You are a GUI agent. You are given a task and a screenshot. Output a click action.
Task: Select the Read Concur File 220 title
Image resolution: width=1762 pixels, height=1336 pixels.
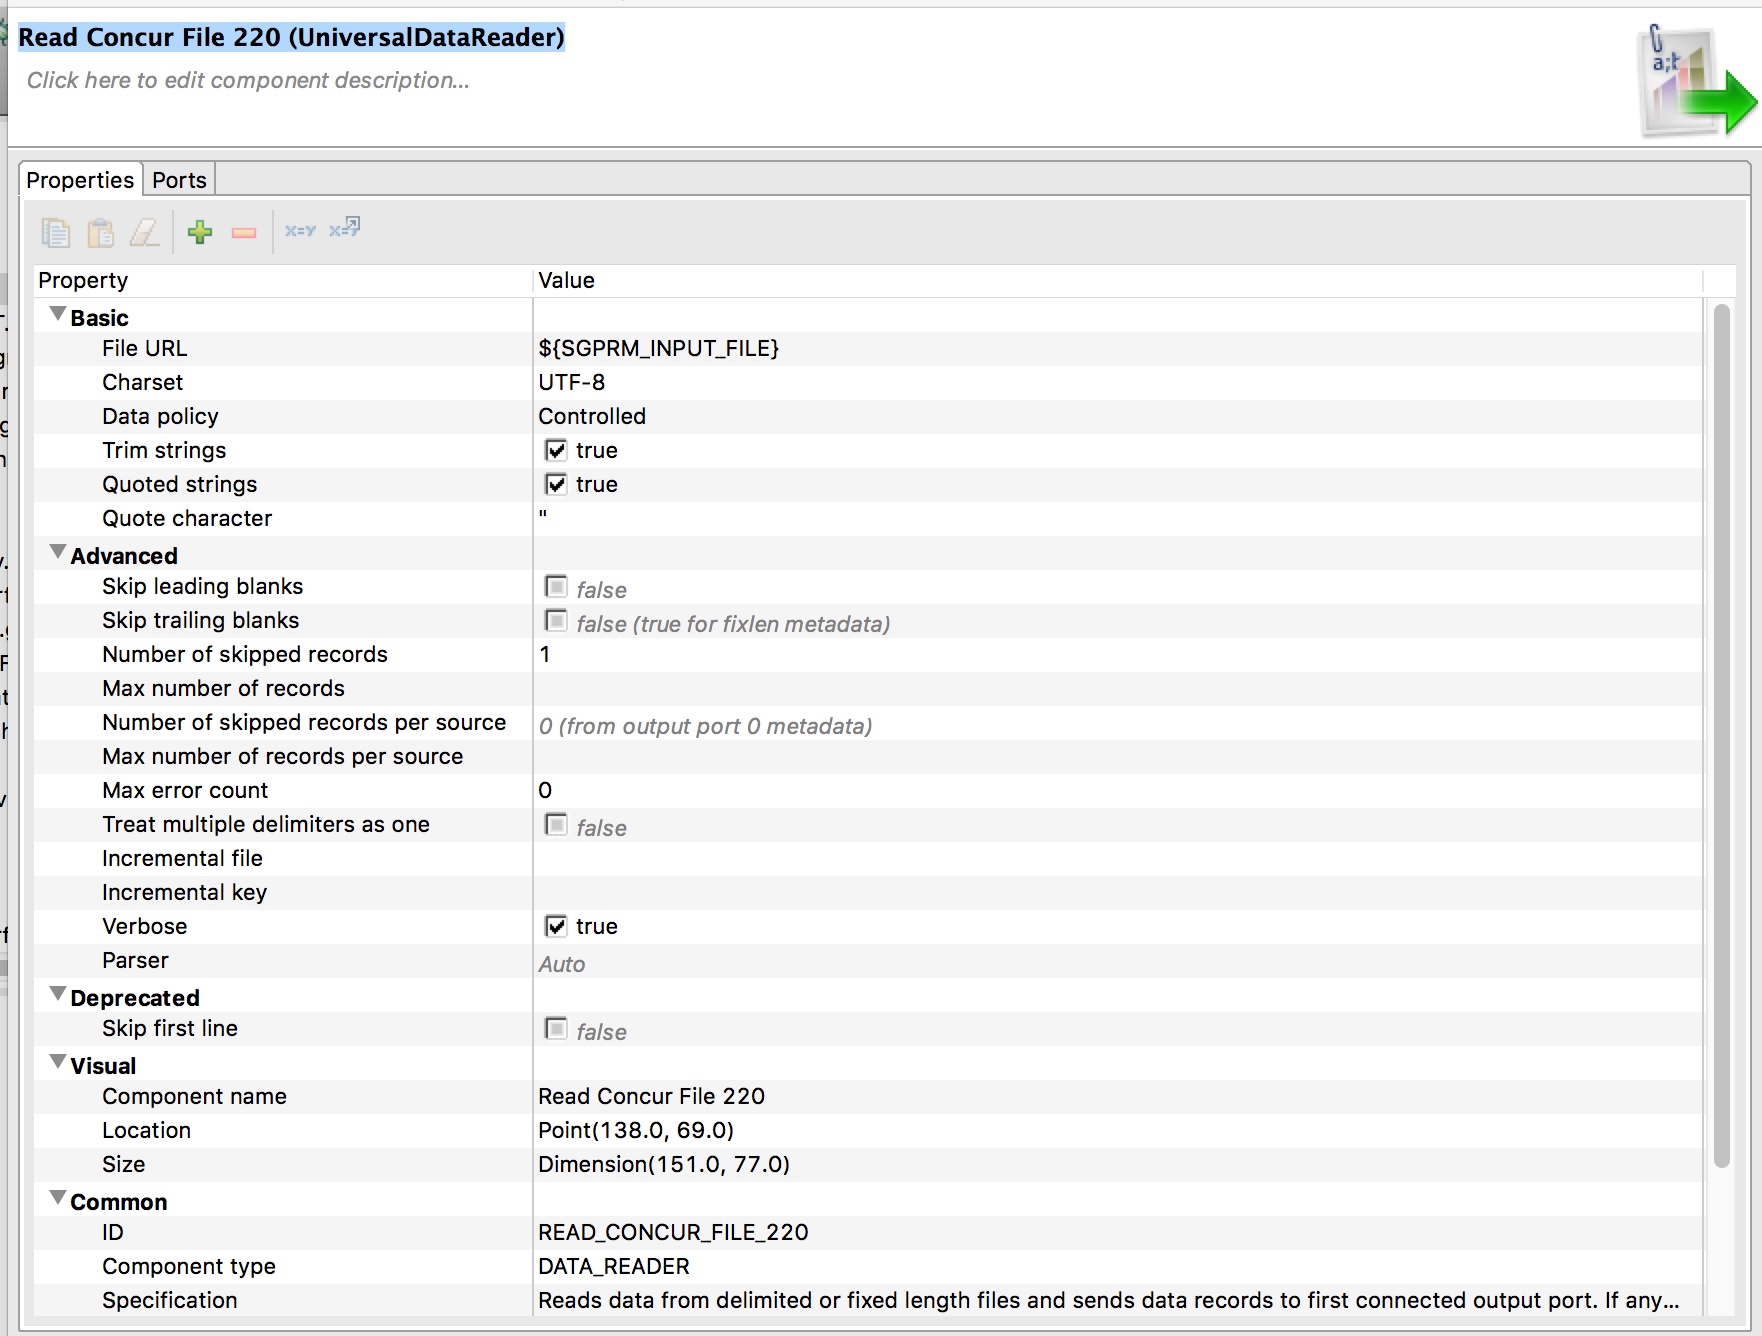click(x=291, y=37)
